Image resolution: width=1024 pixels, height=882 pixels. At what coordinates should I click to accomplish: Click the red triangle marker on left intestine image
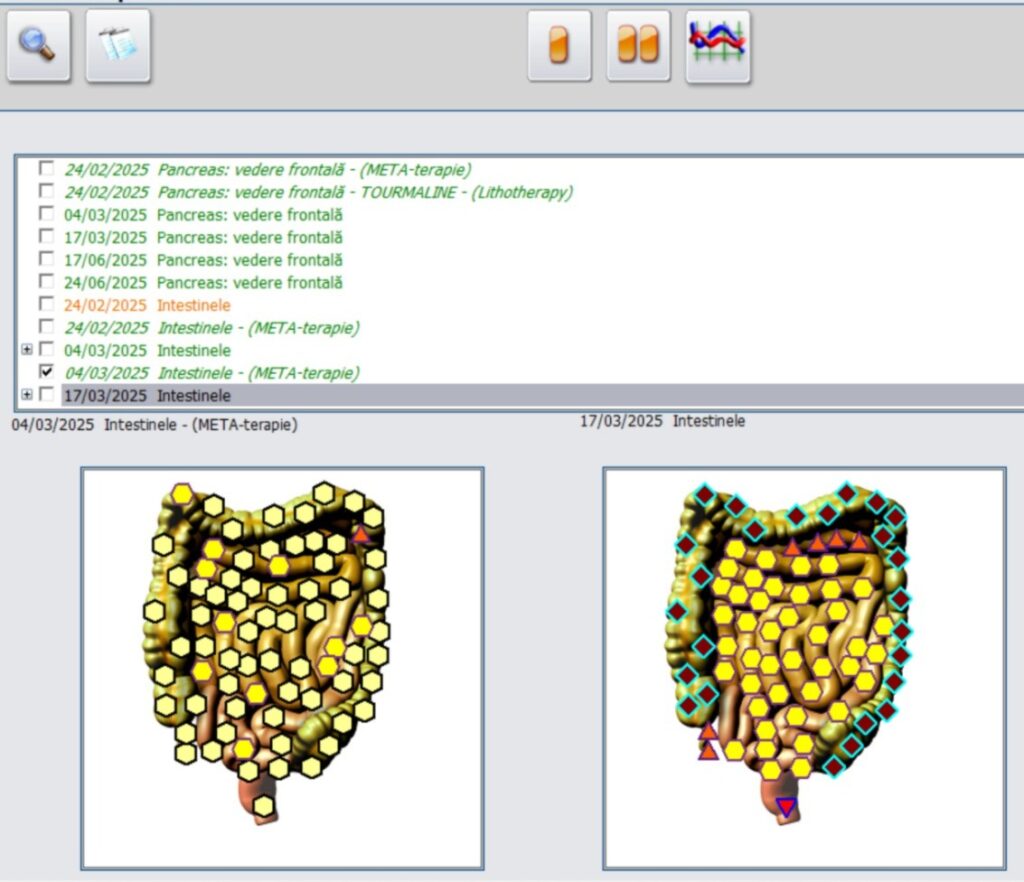point(361,535)
